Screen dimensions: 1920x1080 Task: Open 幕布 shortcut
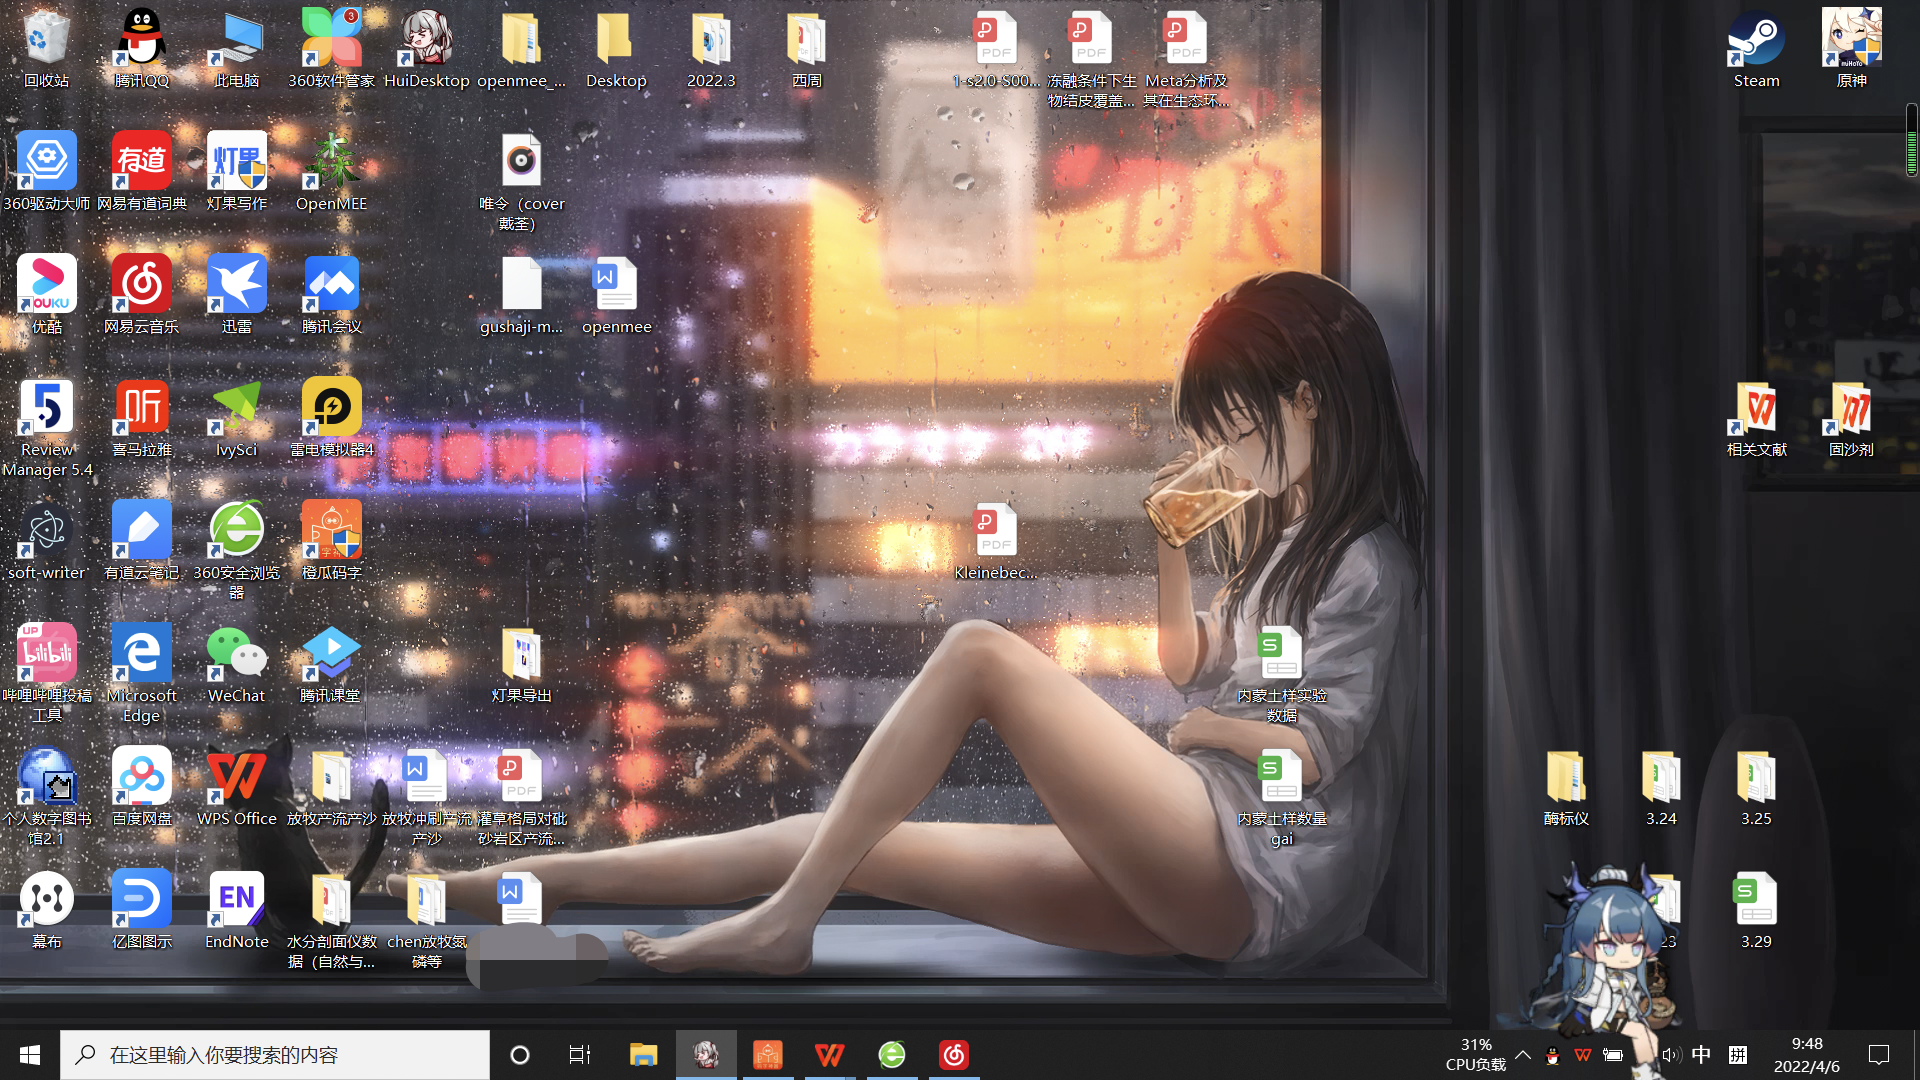[46, 910]
